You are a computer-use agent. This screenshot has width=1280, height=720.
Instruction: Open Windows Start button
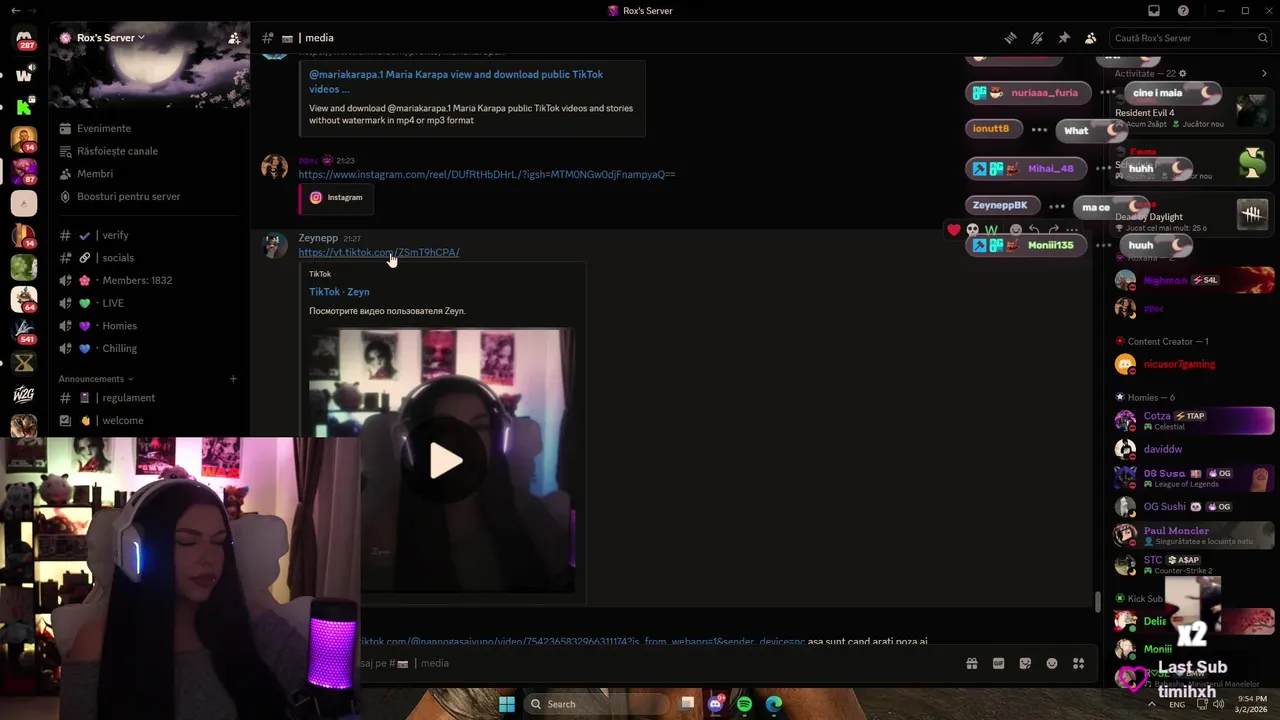click(507, 704)
